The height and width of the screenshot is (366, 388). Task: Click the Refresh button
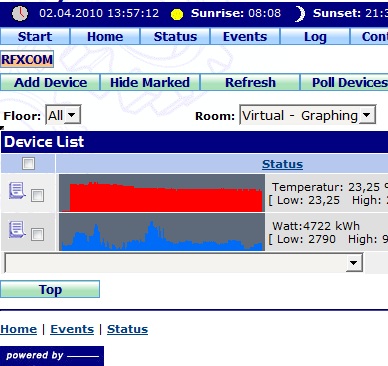(x=250, y=82)
